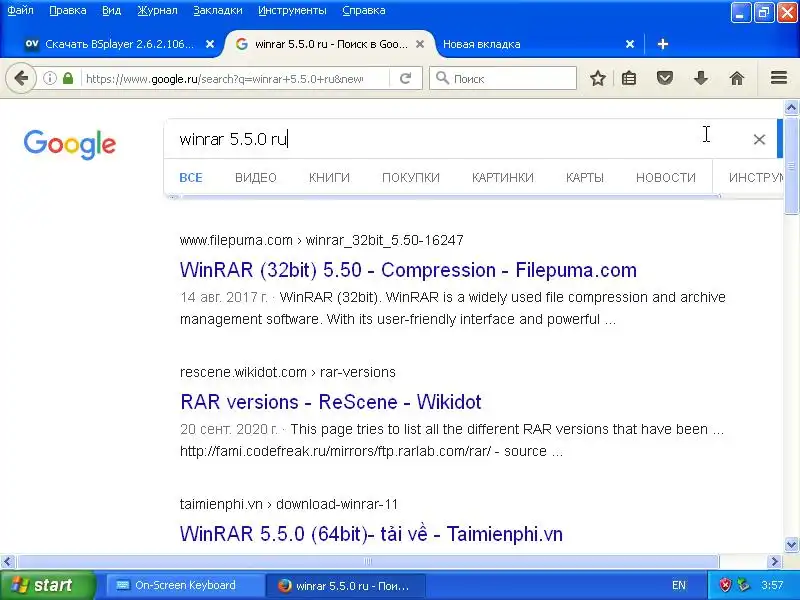This screenshot has width=800, height=600.
Task: Bookmark this page with the star icon
Action: (598, 78)
